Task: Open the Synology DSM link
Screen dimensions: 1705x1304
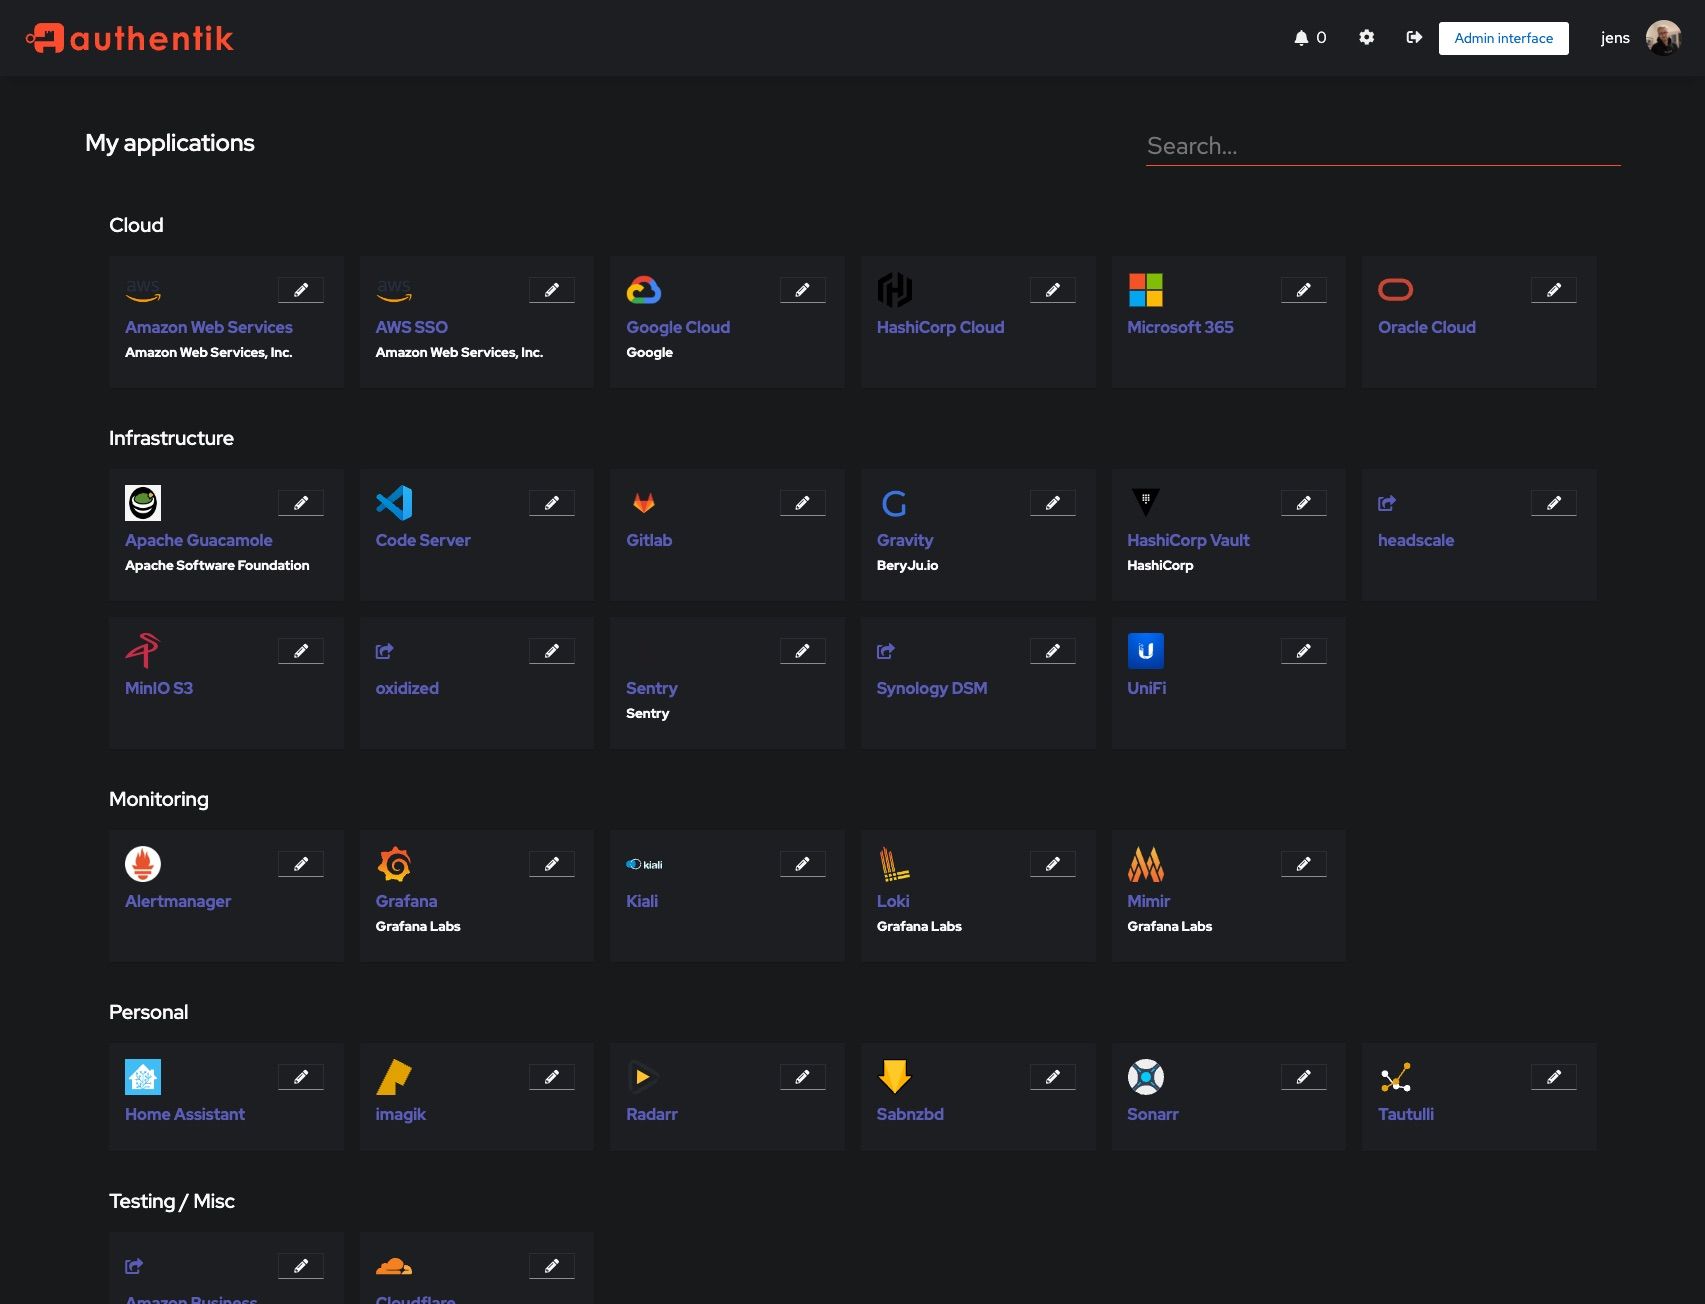Action: click(x=931, y=688)
